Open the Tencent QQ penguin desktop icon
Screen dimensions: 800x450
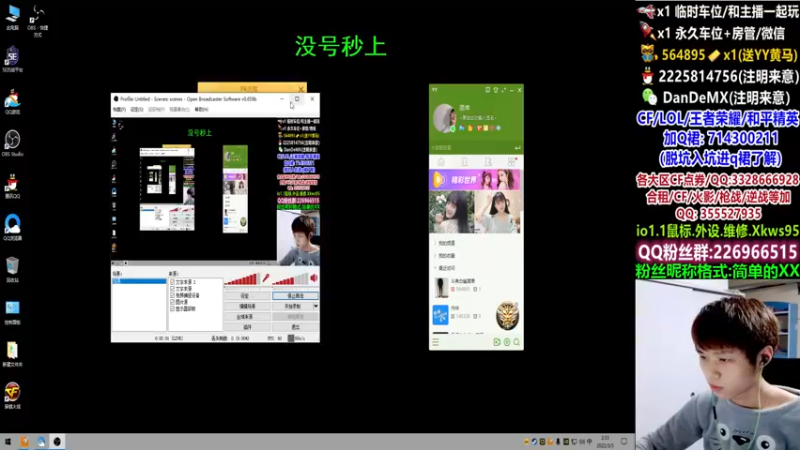tap(12, 185)
